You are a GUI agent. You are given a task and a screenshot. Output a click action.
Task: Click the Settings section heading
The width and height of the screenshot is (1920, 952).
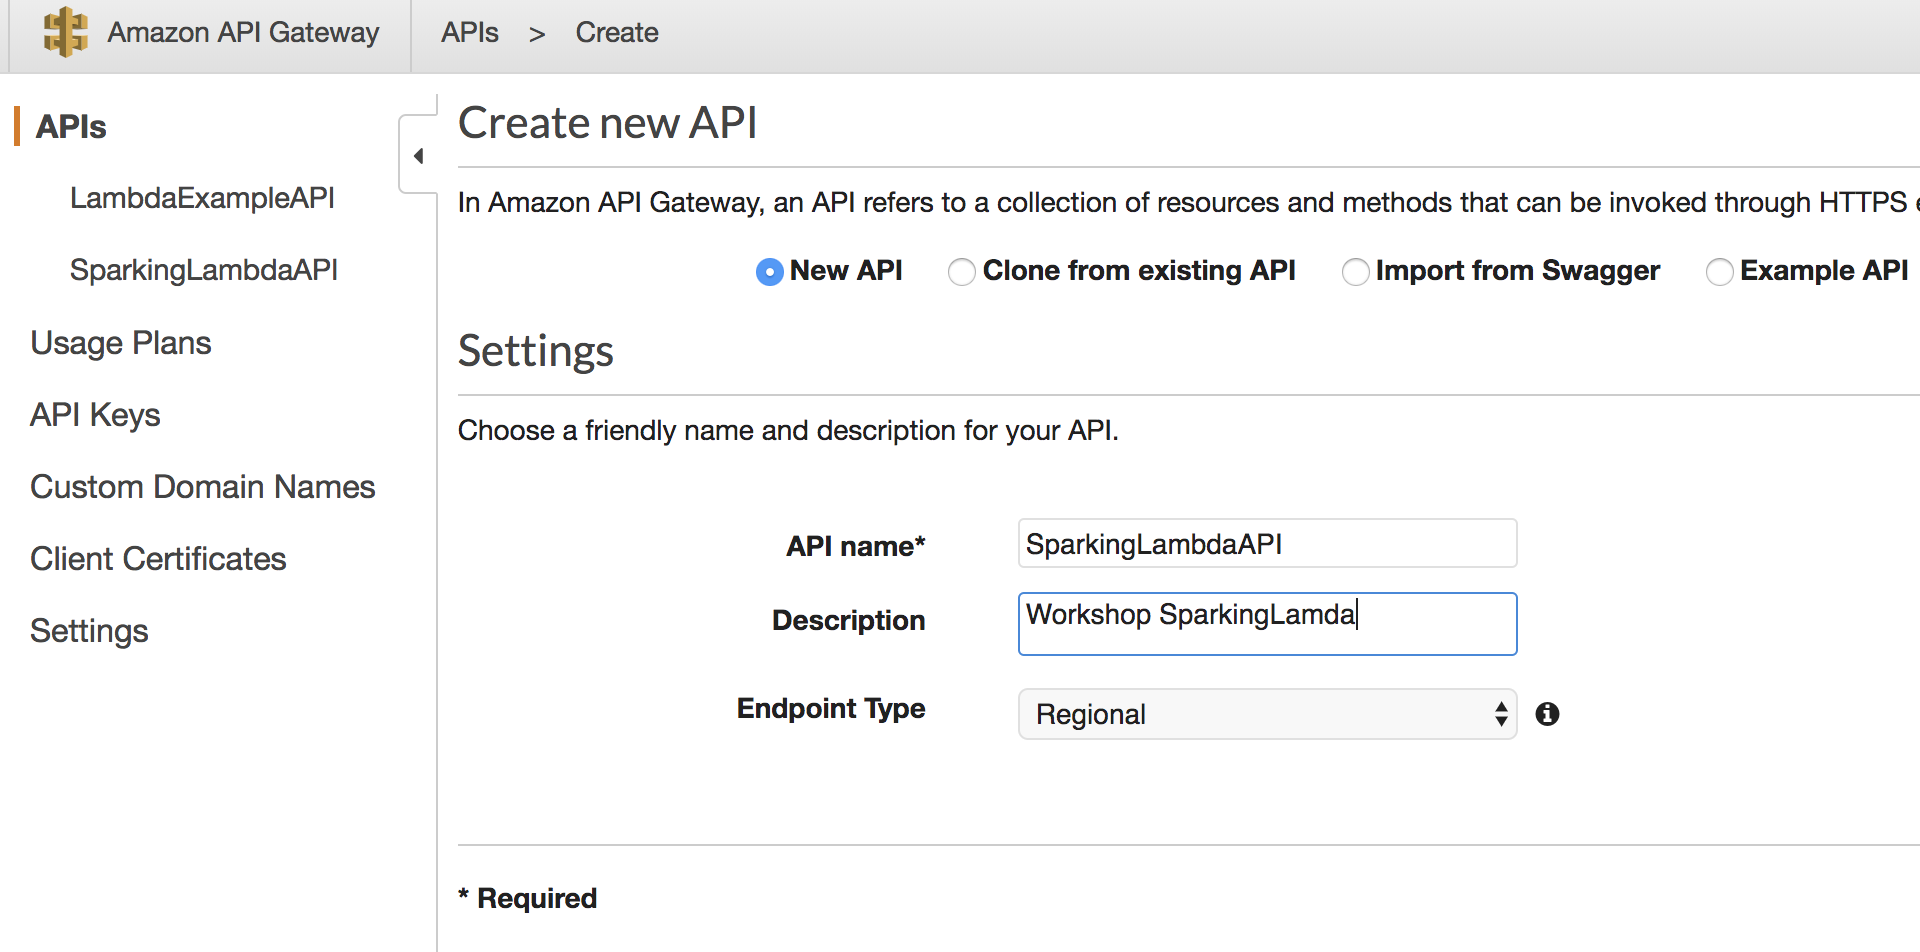click(536, 352)
